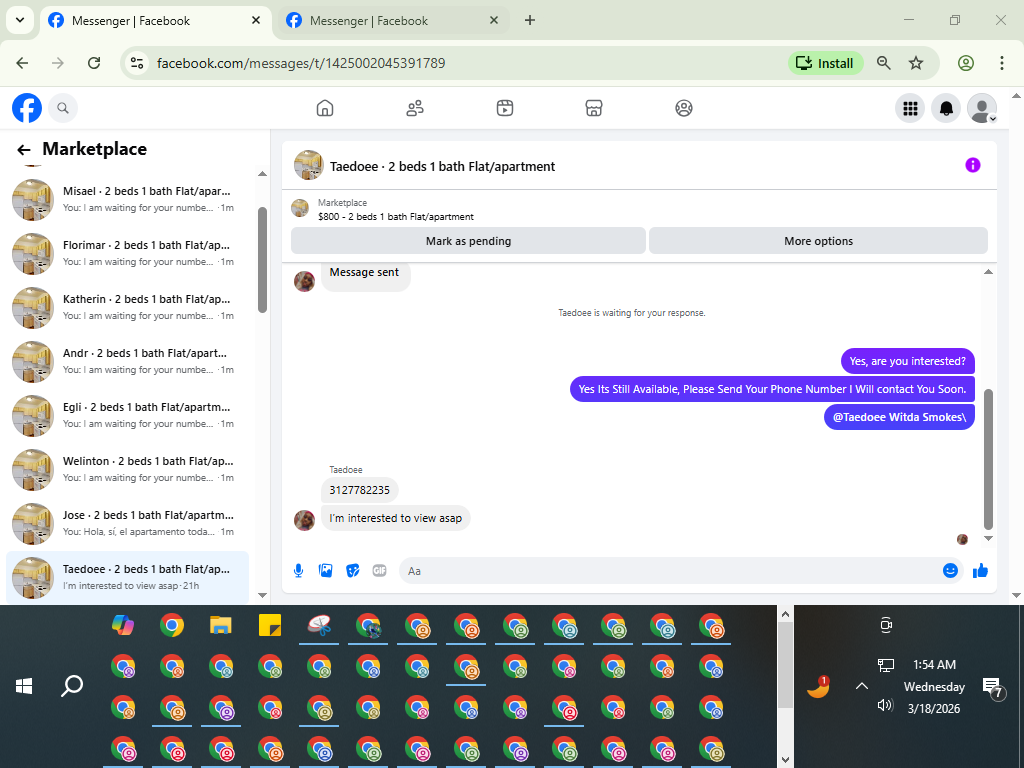Choose a sticker

pyautogui.click(x=353, y=571)
